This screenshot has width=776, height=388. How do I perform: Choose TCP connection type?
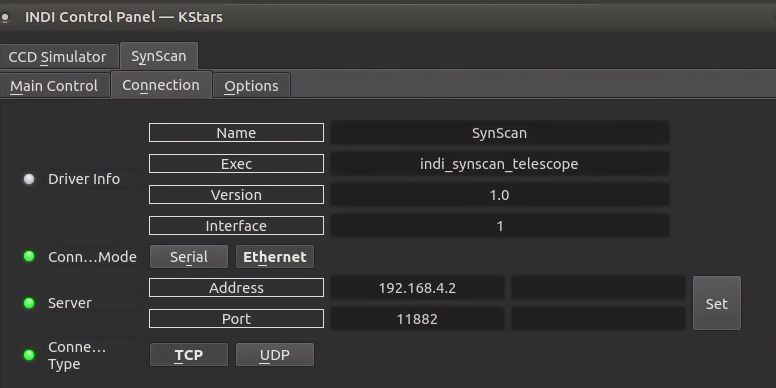point(189,355)
